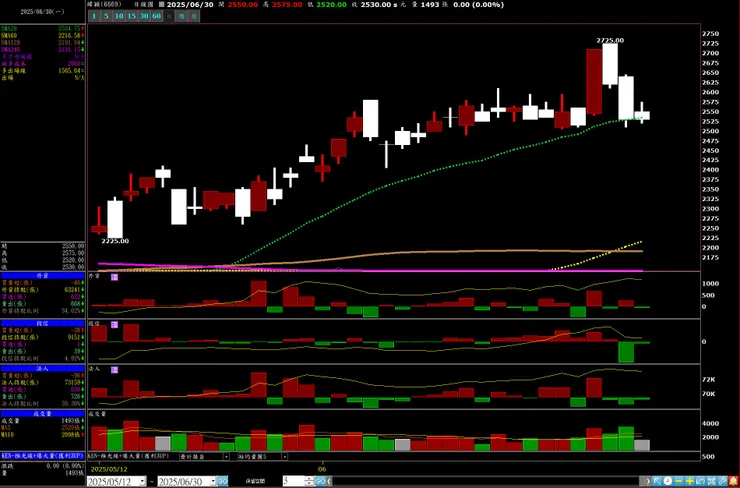Click the purple settings icon in 外資 panel

pos(114,277)
